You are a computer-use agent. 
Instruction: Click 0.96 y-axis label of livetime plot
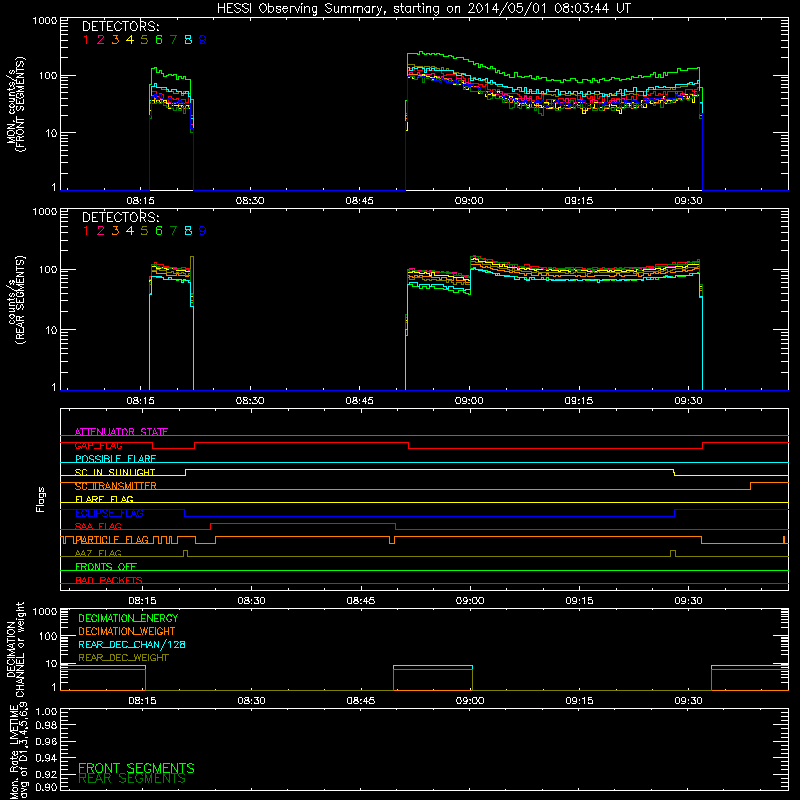(46, 741)
